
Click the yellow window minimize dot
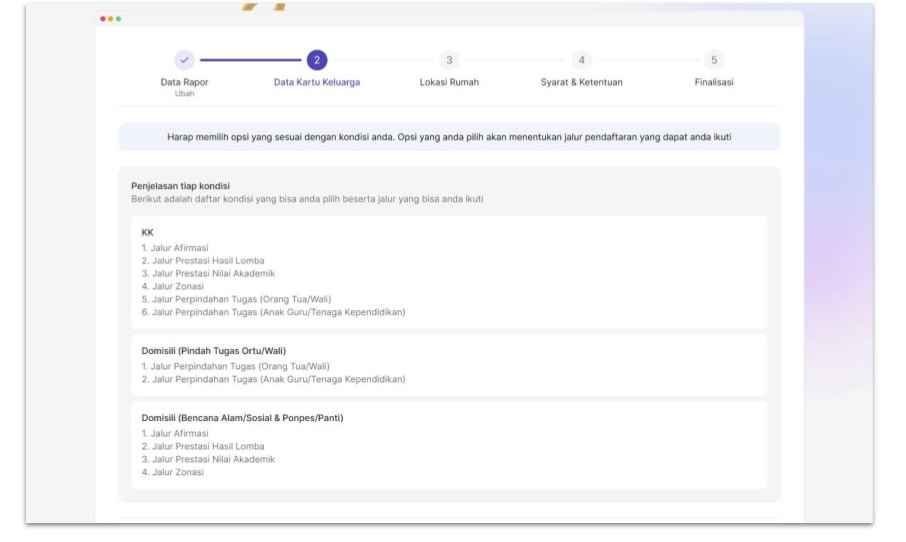[x=110, y=18]
